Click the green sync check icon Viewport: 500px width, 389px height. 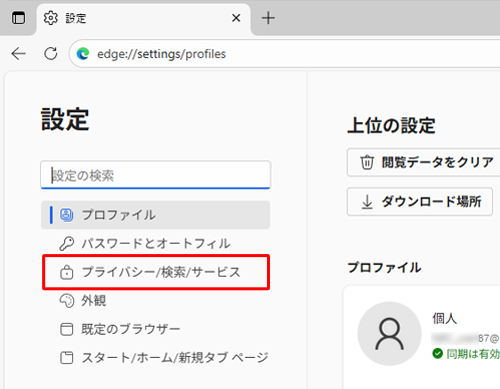(437, 353)
